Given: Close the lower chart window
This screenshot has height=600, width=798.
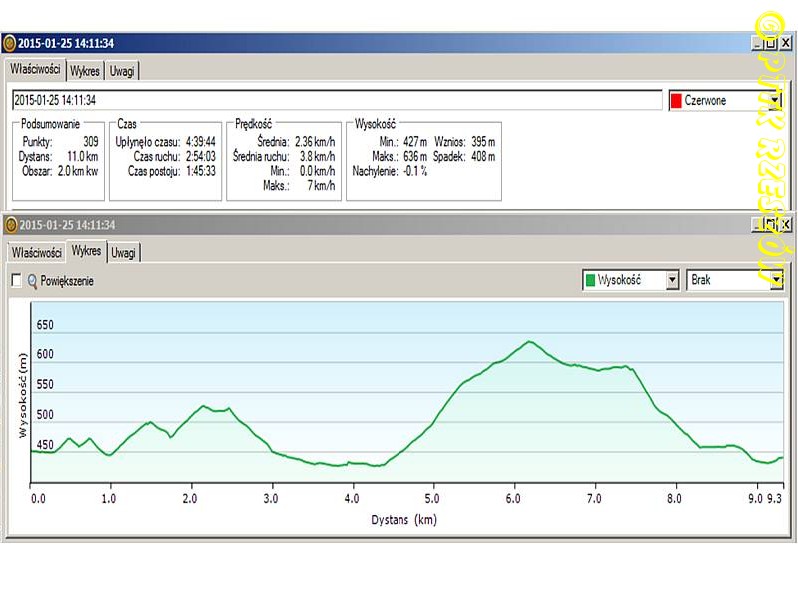Looking at the screenshot, I should [785, 224].
